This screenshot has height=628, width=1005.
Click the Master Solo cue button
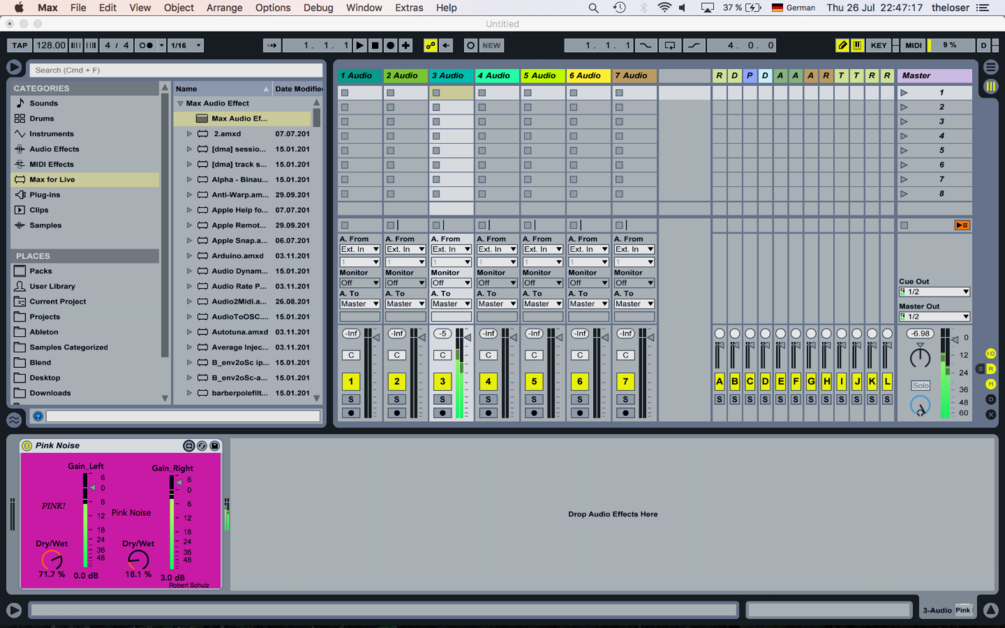(x=920, y=386)
